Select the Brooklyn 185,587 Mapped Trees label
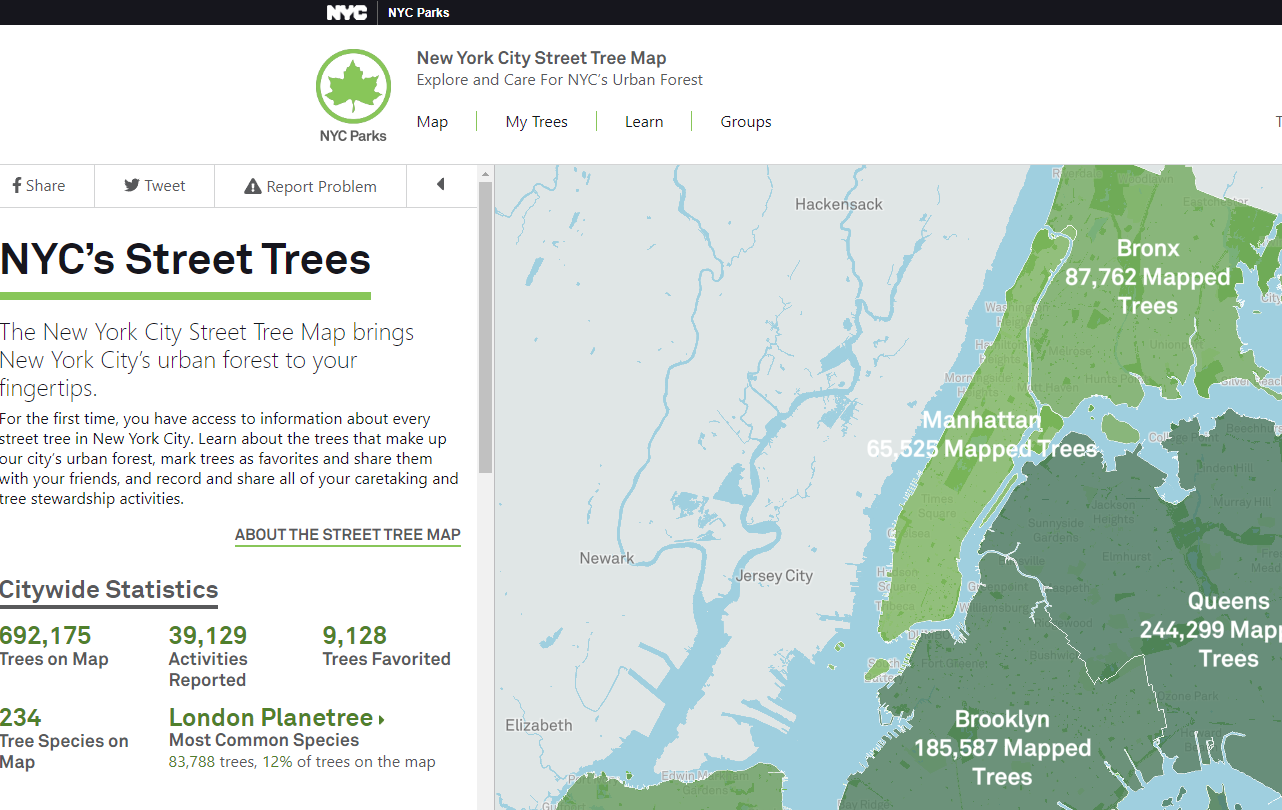Viewport: 1282px width, 810px height. point(1002,748)
